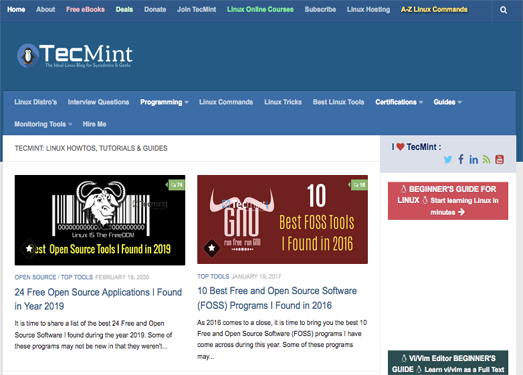The image size is (523, 375).
Task: Open Linux Tricks category
Action: [283, 102]
